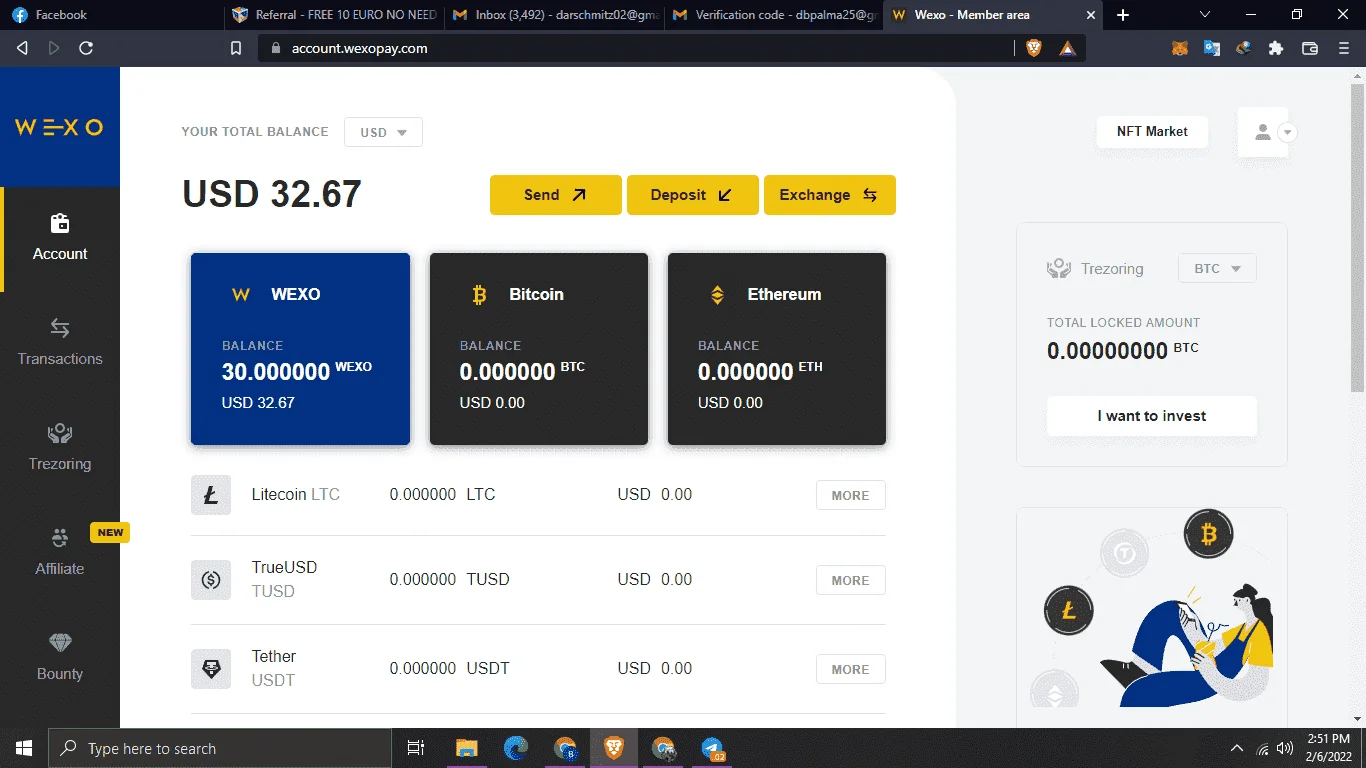The image size is (1366, 768).
Task: Click the Ethereum coin icon on card
Action: [x=717, y=295]
